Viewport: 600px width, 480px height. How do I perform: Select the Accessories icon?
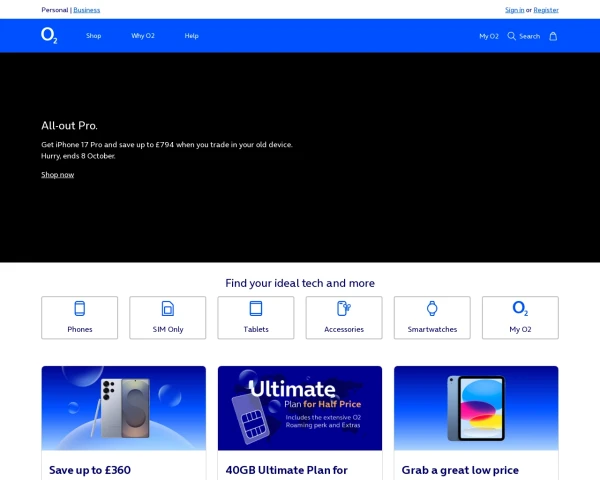344,309
